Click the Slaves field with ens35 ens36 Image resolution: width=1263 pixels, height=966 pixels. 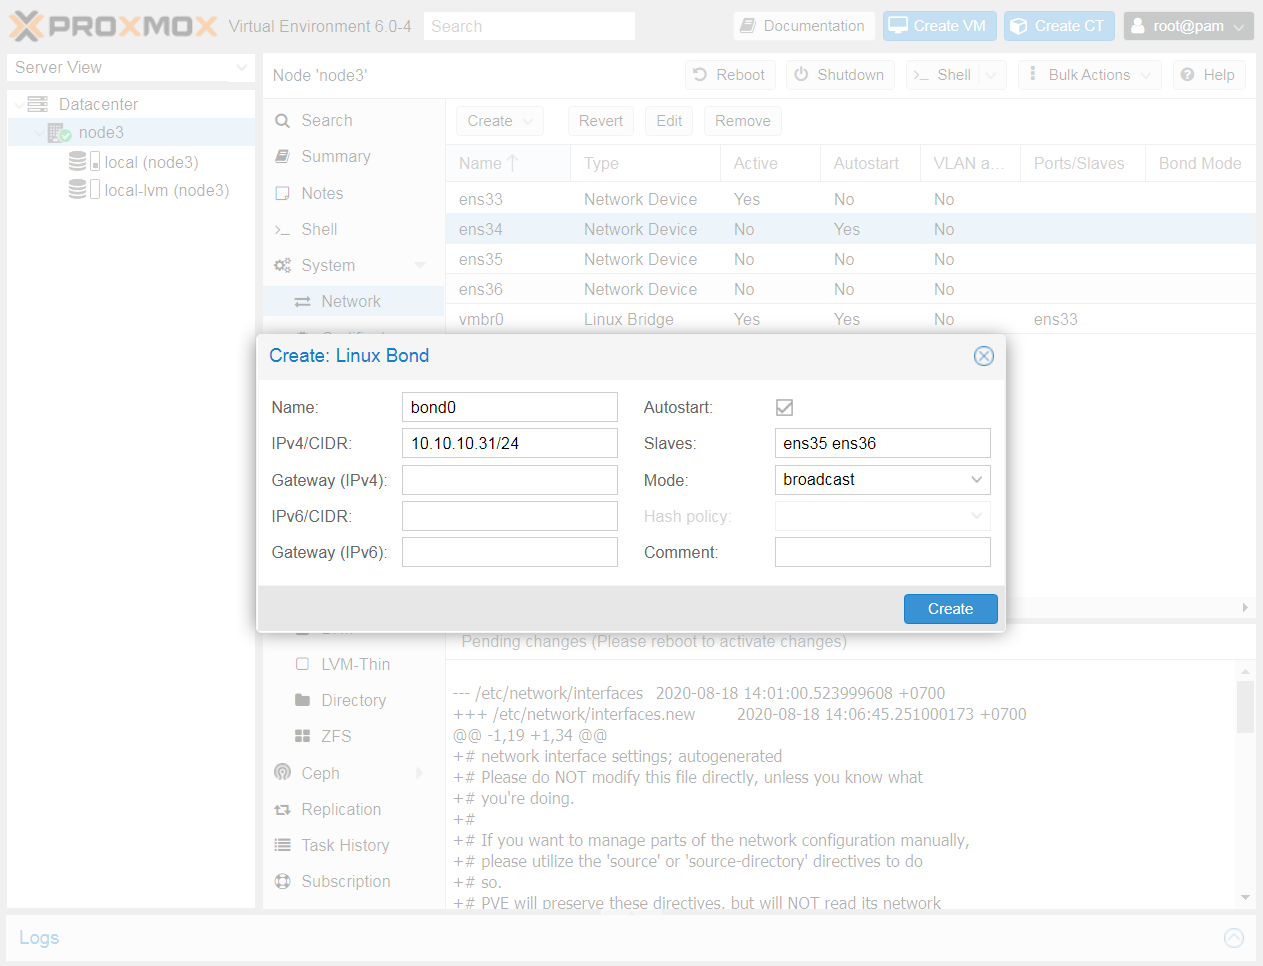tap(883, 444)
